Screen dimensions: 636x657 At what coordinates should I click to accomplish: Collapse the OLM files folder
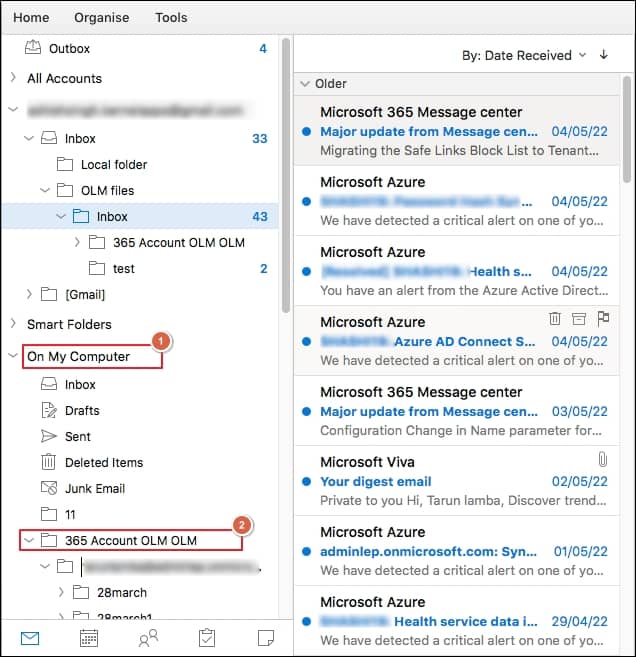tap(45, 190)
